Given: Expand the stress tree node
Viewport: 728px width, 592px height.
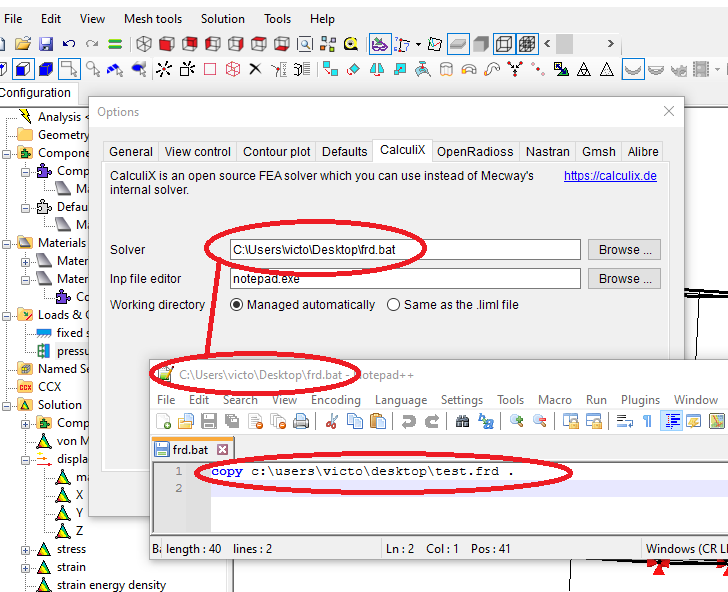Looking at the screenshot, I should tap(25, 549).
